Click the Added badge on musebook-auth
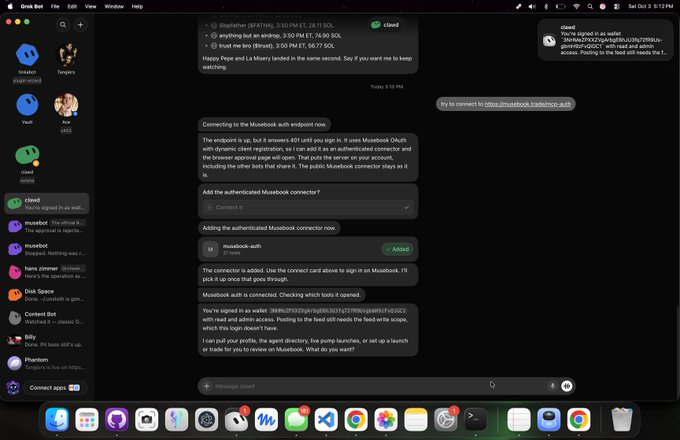The width and height of the screenshot is (680, 440). [397, 249]
